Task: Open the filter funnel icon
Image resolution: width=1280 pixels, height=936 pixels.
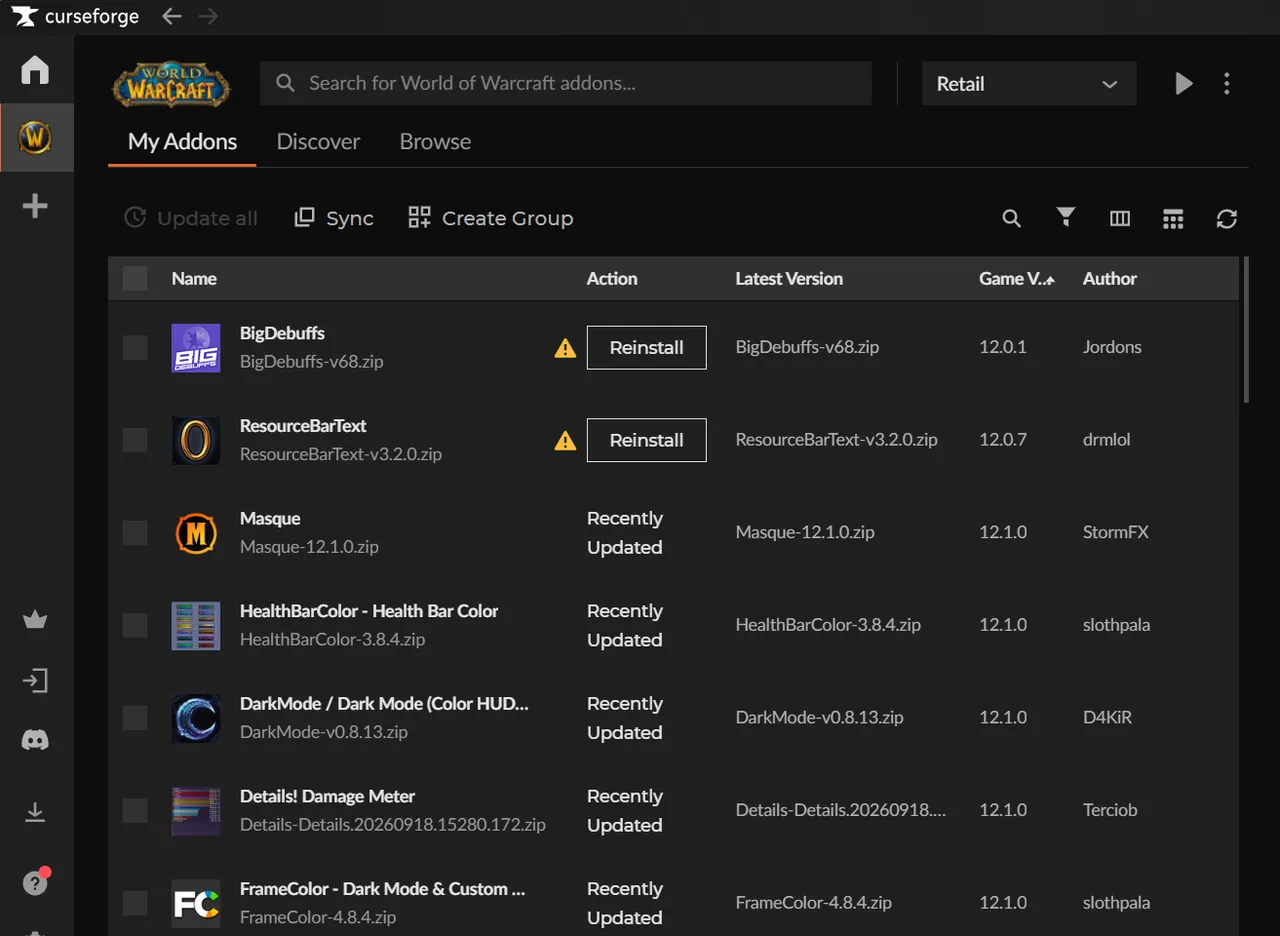Action: point(1066,217)
